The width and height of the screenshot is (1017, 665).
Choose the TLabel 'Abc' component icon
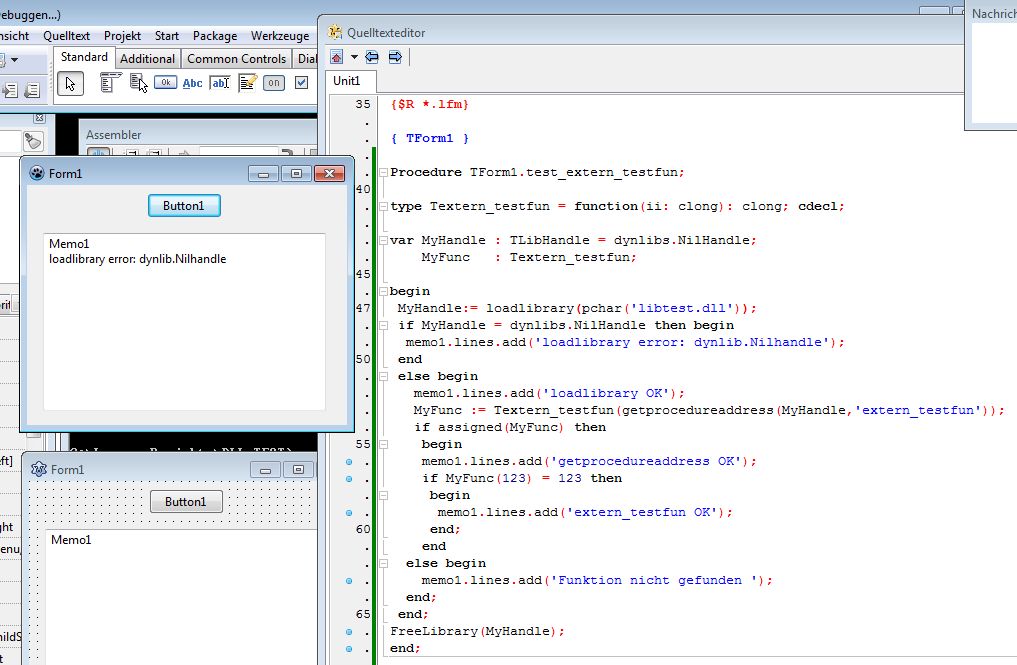(x=192, y=84)
